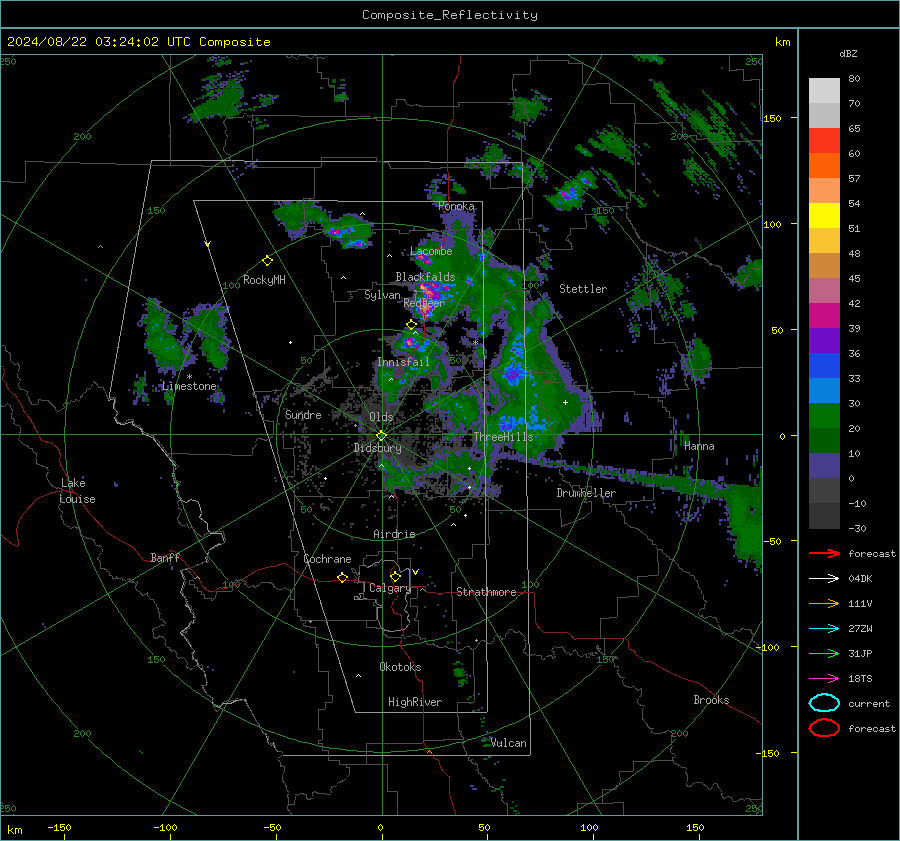Click the yellow diamond marker beside RockyMH
This screenshot has height=841, width=900.
(267, 261)
